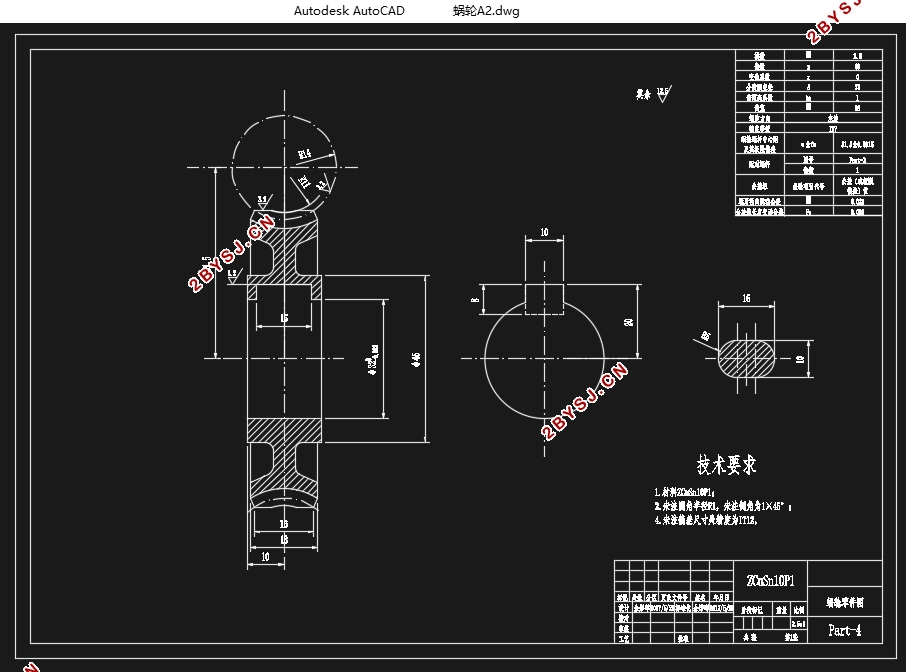Select the "15" width dimension inside the hub

[x=284, y=318]
